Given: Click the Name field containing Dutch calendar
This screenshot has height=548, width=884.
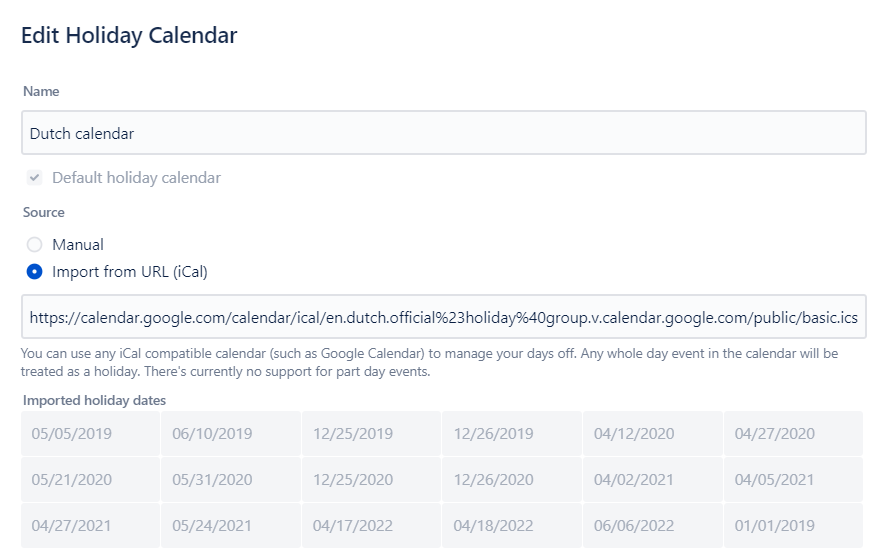Looking at the screenshot, I should [443, 133].
